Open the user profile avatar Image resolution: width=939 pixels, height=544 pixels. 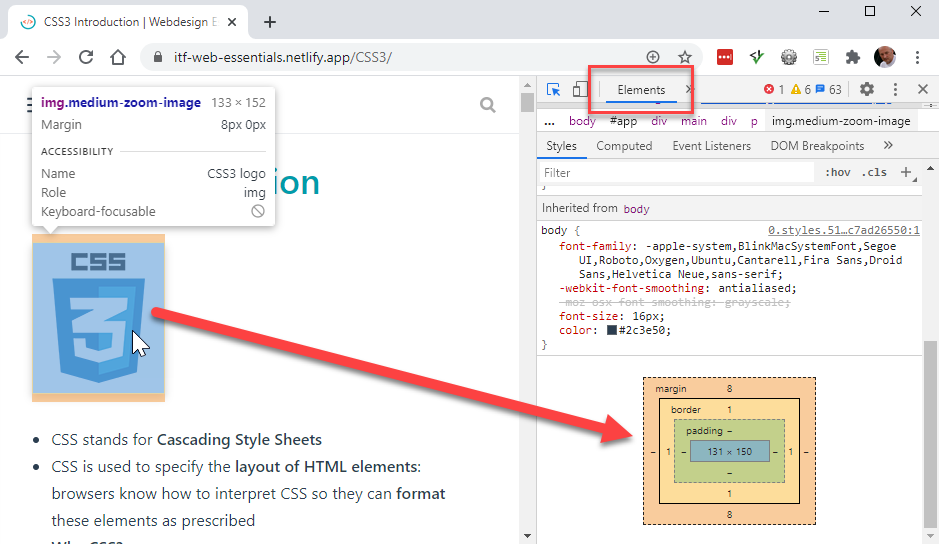[885, 57]
